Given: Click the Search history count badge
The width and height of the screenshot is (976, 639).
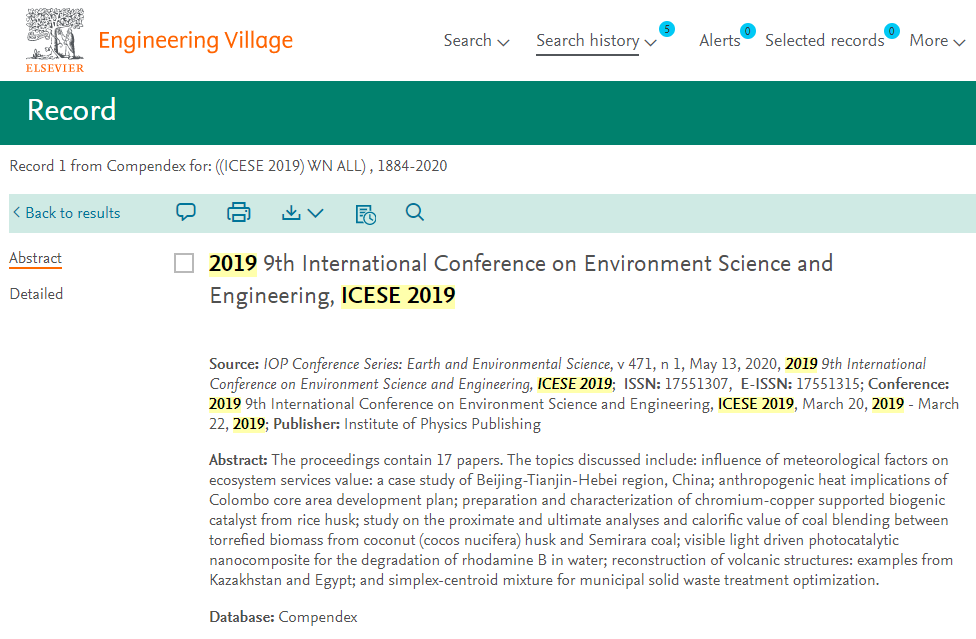Looking at the screenshot, I should [667, 29].
